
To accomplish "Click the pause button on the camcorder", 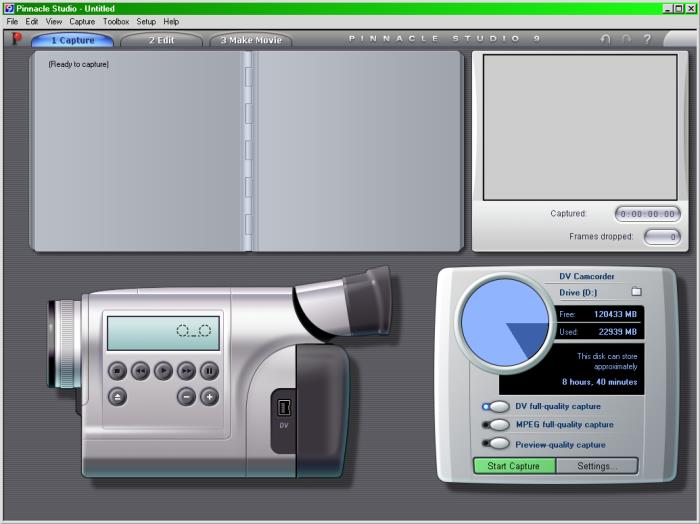I will pos(209,370).
